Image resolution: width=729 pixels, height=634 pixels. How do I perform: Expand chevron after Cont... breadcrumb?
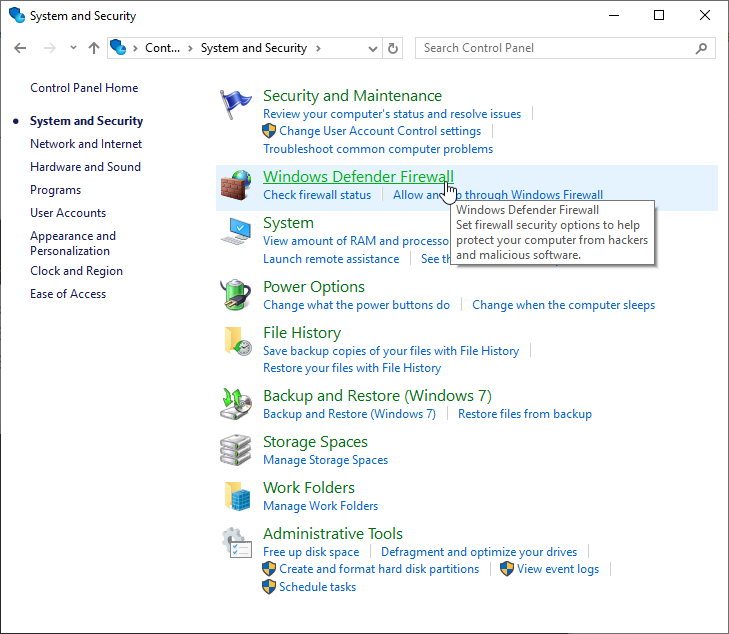click(x=190, y=48)
